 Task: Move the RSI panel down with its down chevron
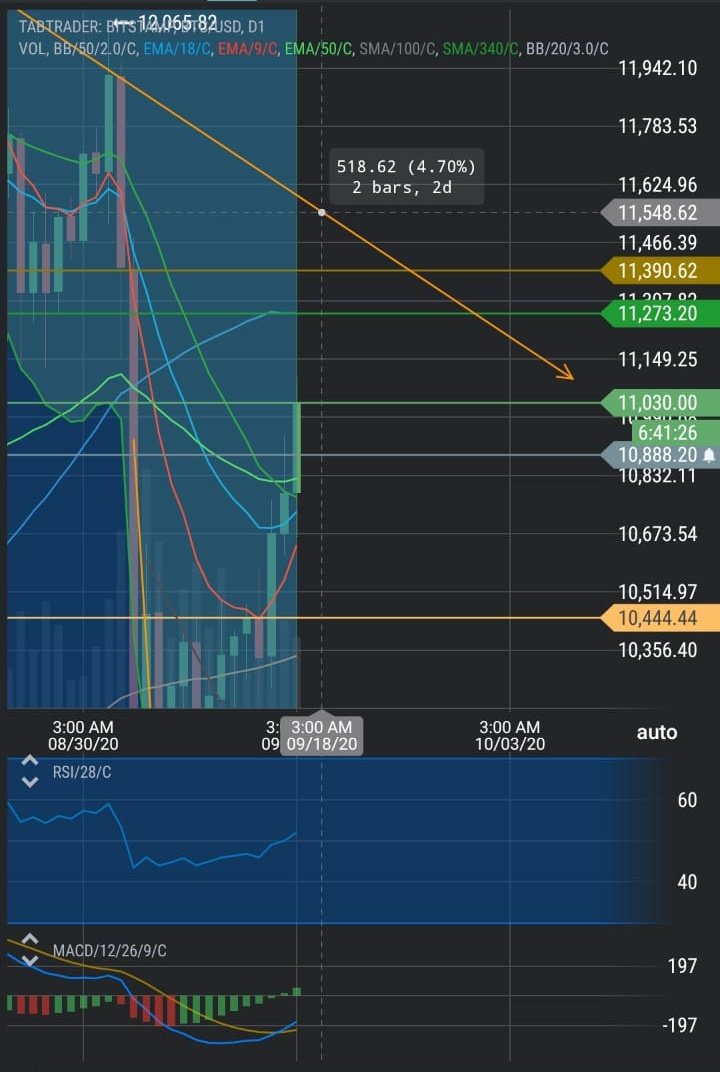pos(29,781)
